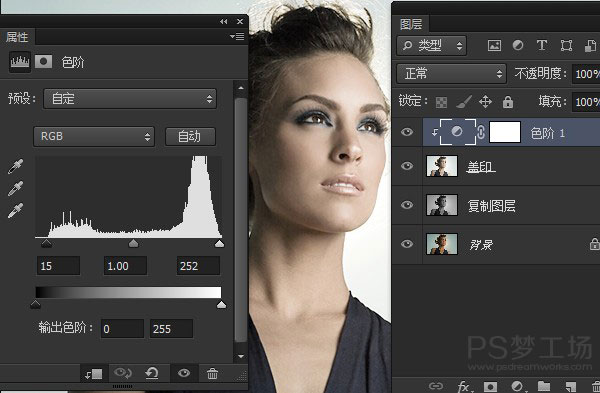Switch to the 属性 tab

[x=17, y=37]
